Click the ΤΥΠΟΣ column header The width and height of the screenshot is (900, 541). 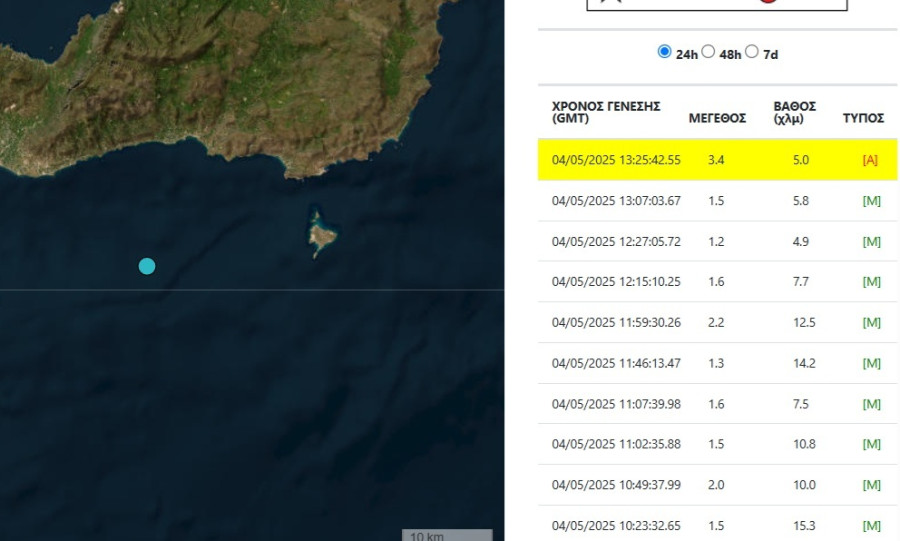pos(863,118)
